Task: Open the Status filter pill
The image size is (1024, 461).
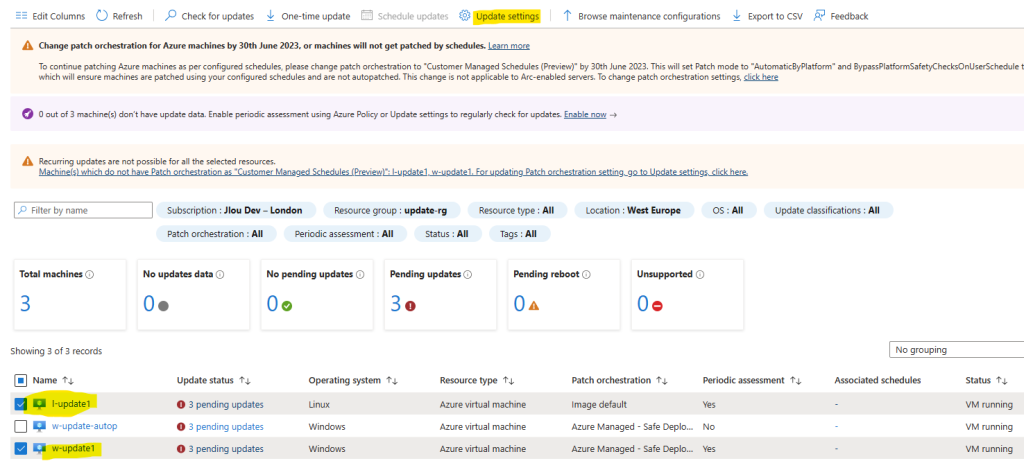Action: [x=447, y=234]
